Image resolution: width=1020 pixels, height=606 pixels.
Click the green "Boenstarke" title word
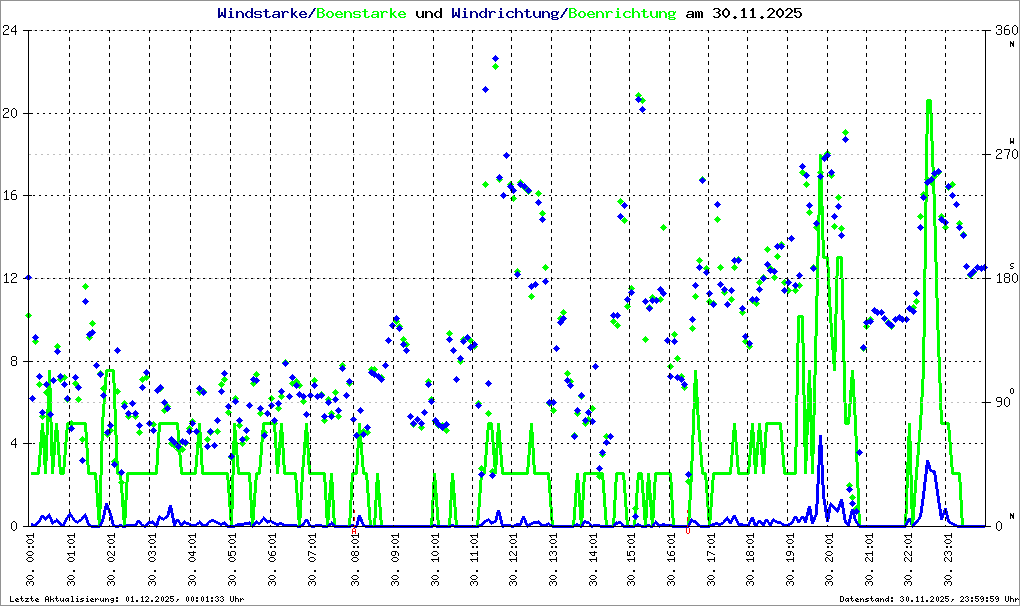[x=361, y=13]
